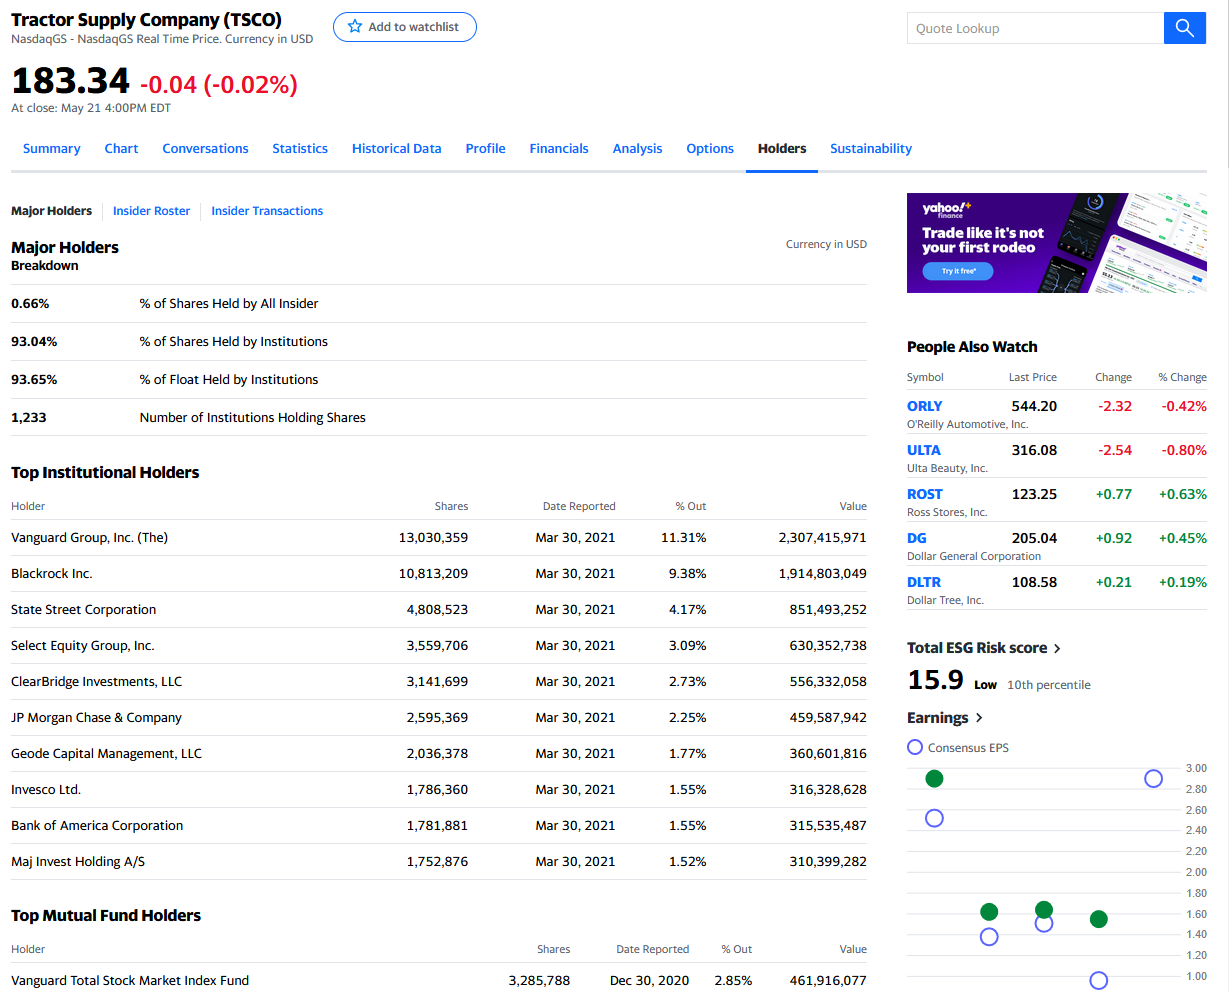
Task: Click Vanguard Group's 11.31% out value
Action: coord(684,537)
